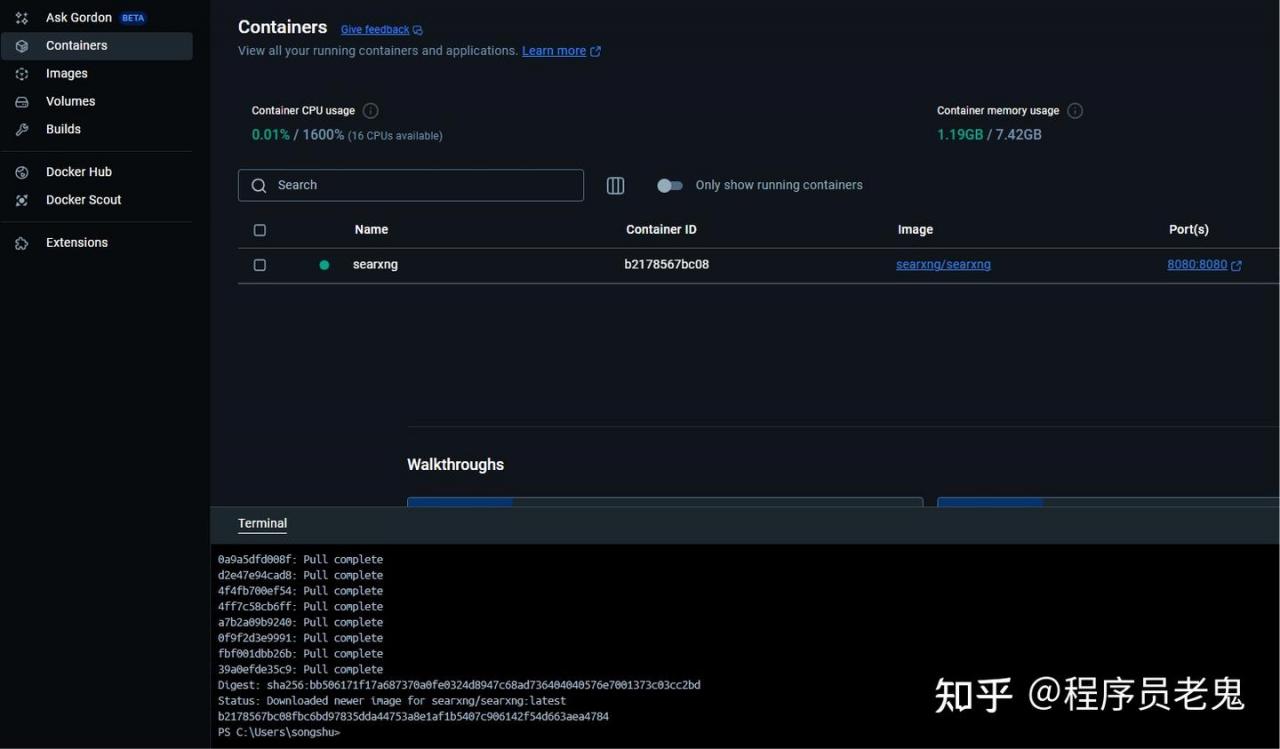This screenshot has height=749, width=1280.
Task: Click the Walkthroughs heading
Action: 455,465
